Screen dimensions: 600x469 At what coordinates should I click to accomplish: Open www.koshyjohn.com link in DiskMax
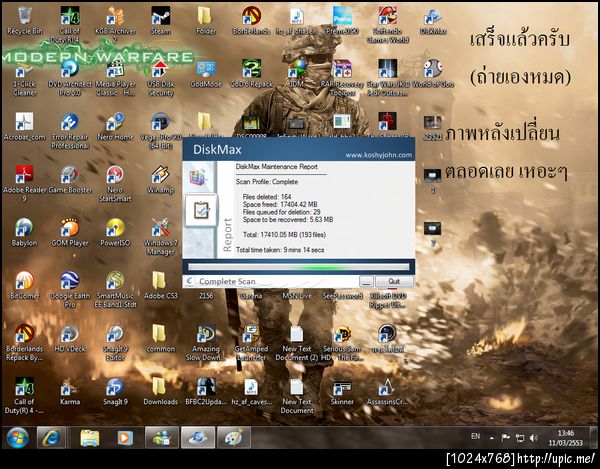378,155
